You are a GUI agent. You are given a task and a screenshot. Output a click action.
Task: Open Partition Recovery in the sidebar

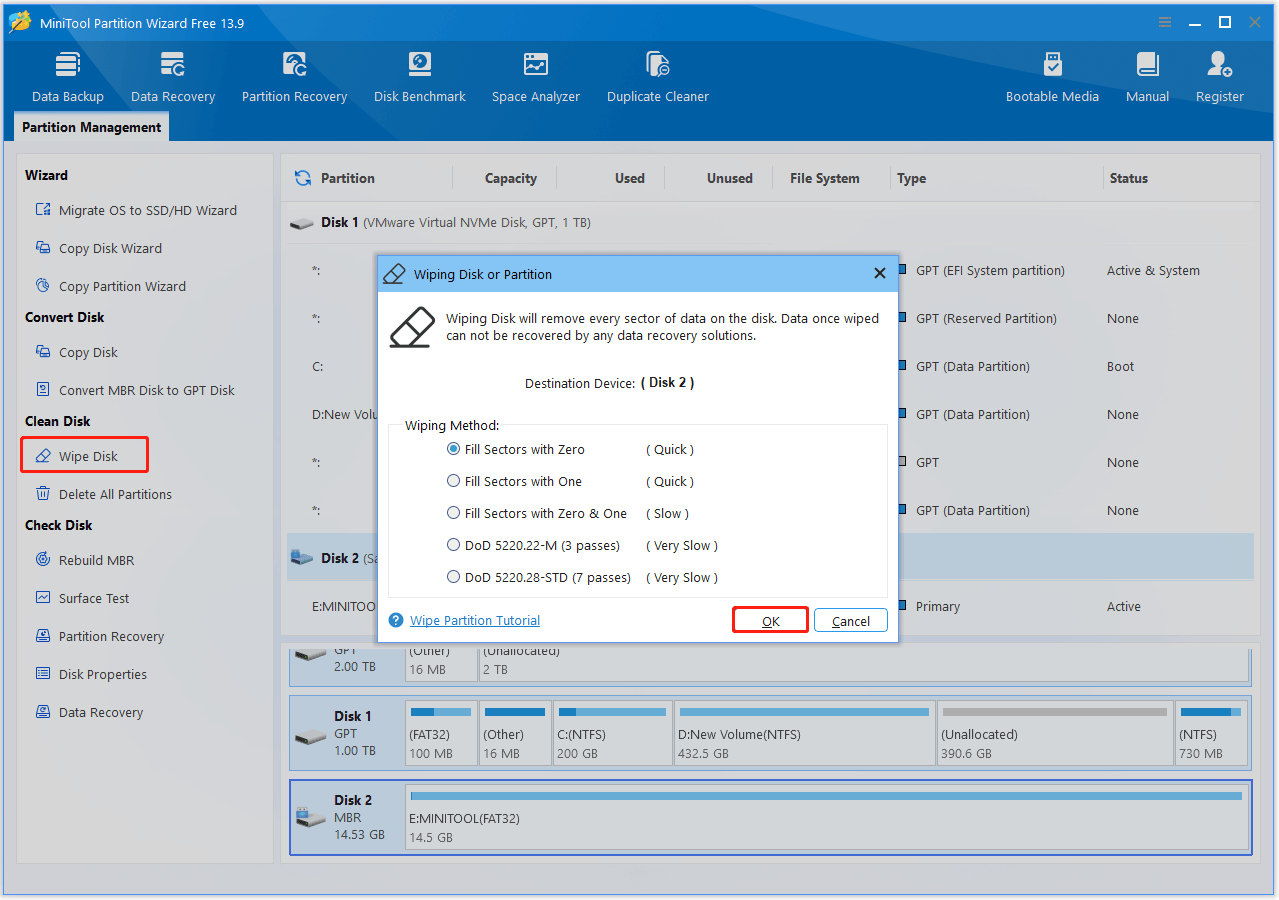coord(99,636)
